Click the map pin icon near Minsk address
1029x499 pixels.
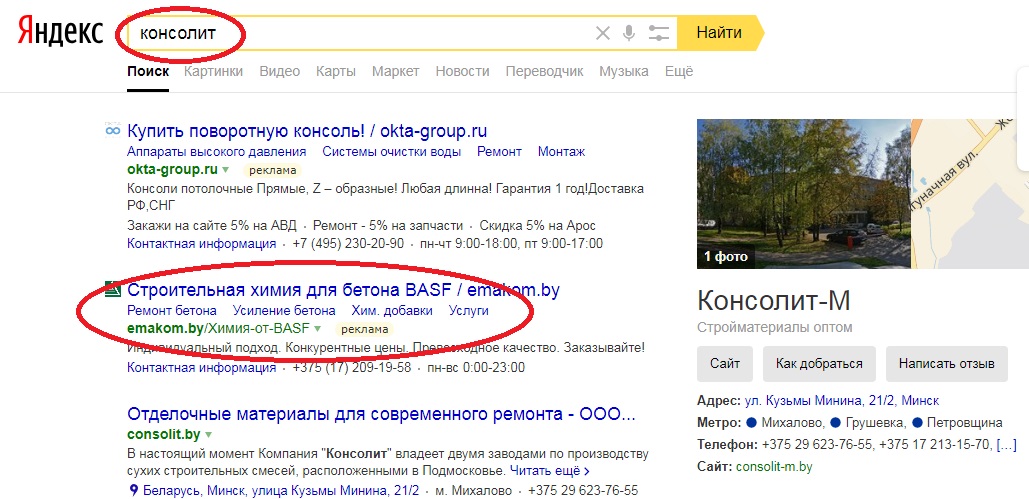[x=134, y=490]
